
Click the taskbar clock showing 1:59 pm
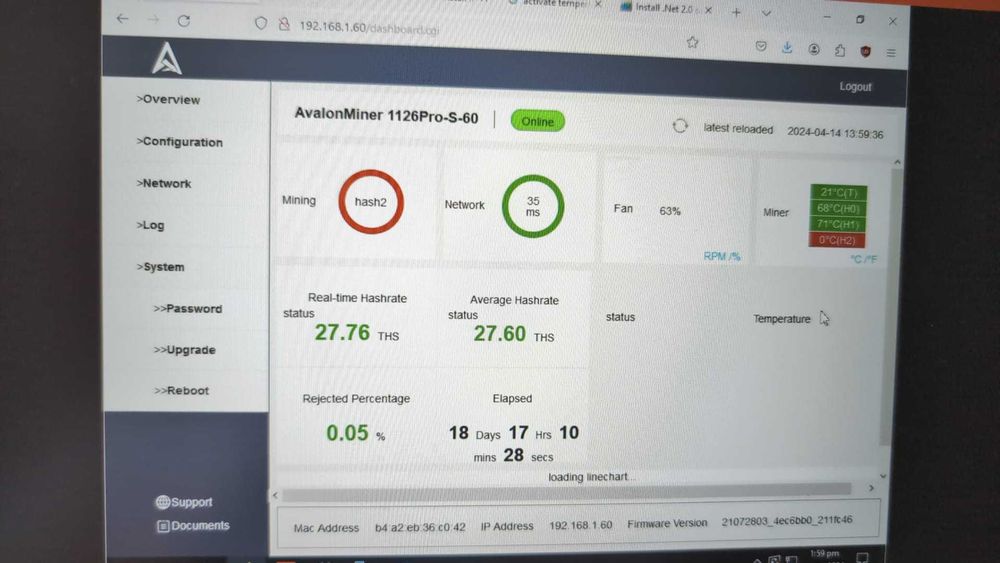(825, 554)
